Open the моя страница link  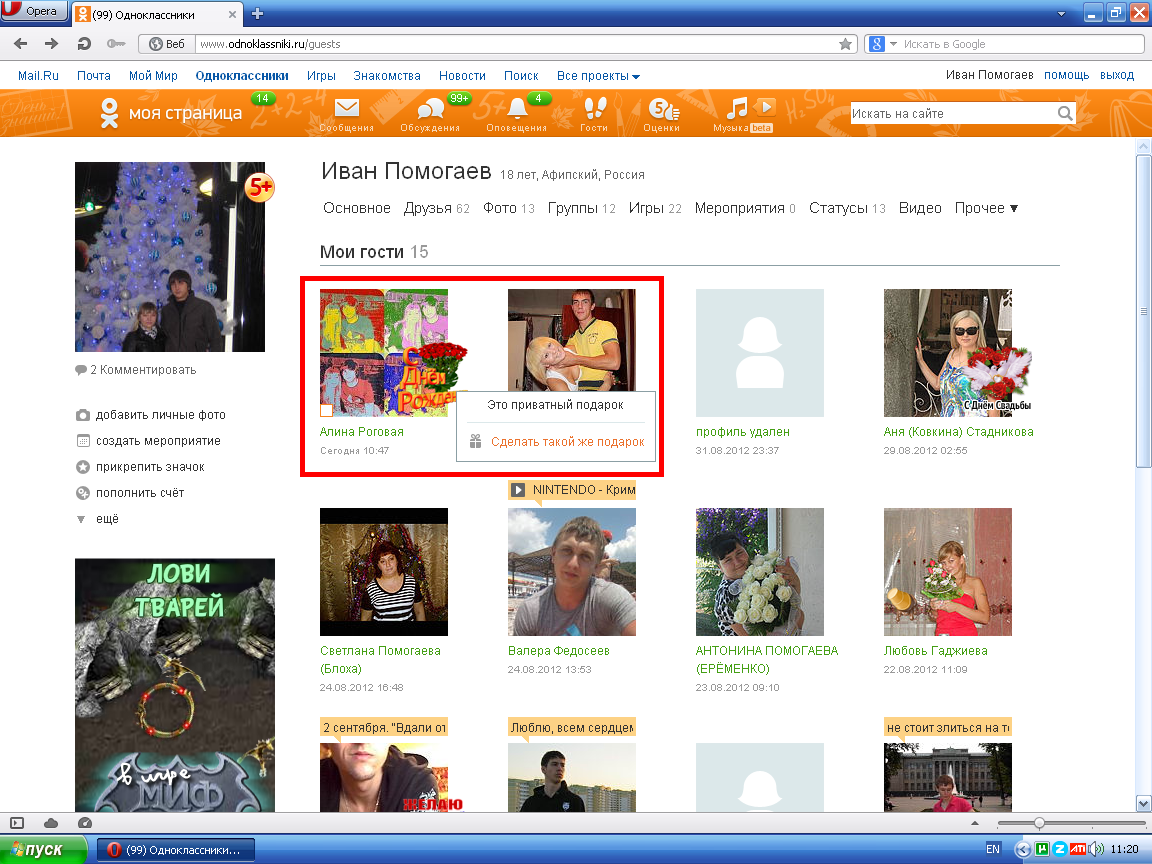click(x=185, y=113)
